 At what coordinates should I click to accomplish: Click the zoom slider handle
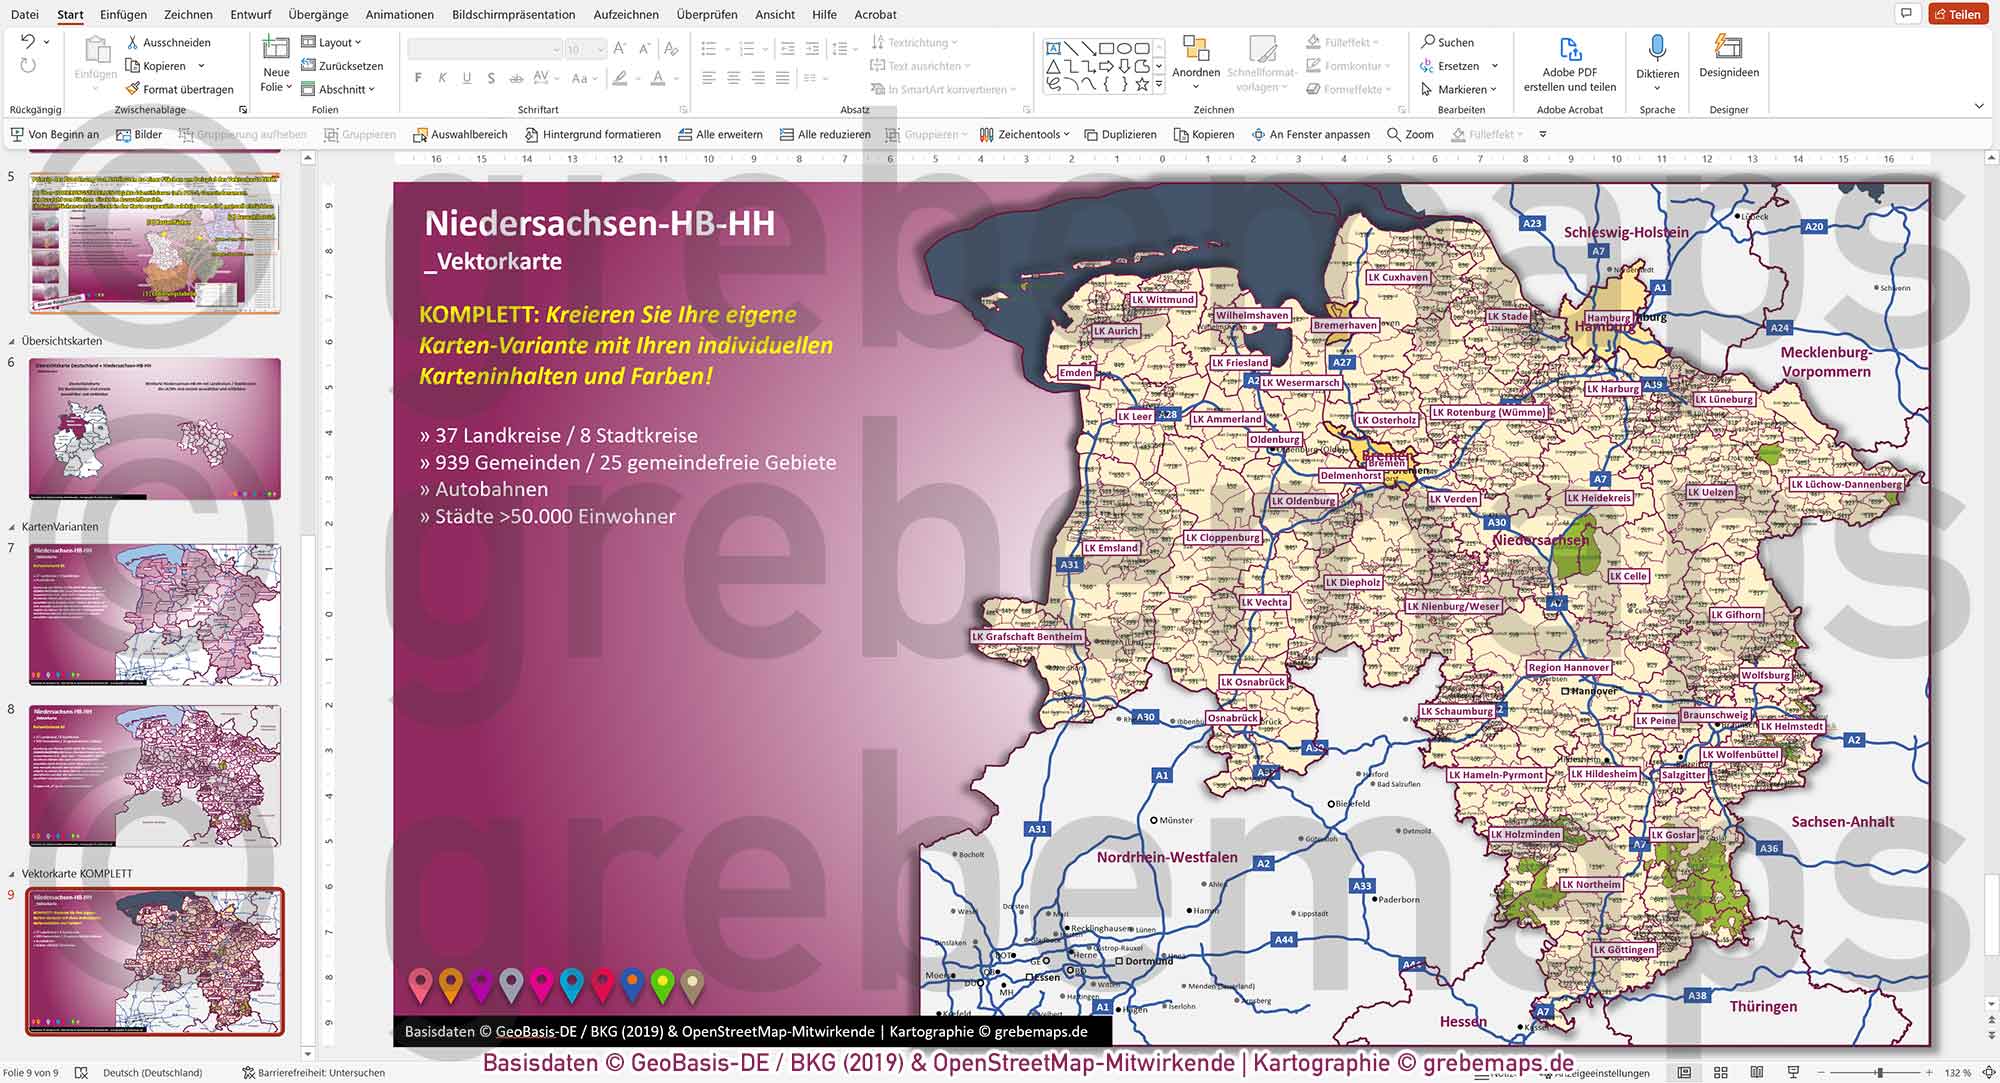click(x=1878, y=1072)
